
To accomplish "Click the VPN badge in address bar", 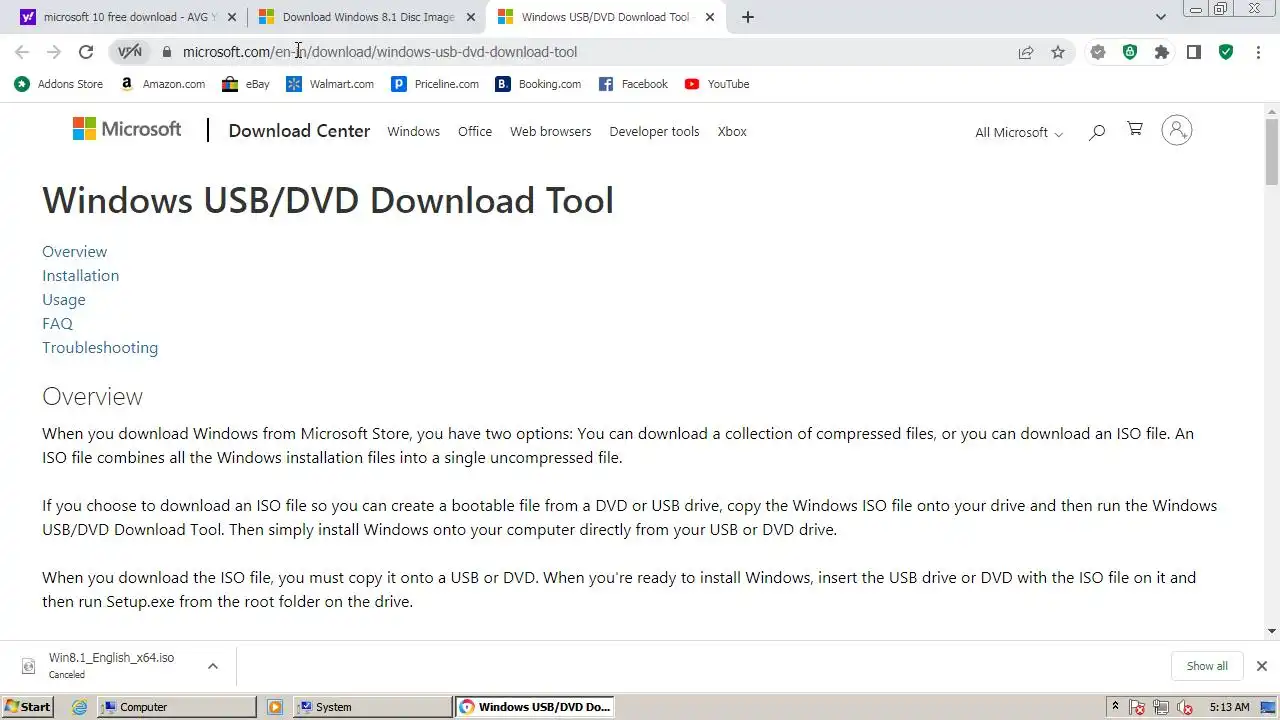I will coord(130,52).
